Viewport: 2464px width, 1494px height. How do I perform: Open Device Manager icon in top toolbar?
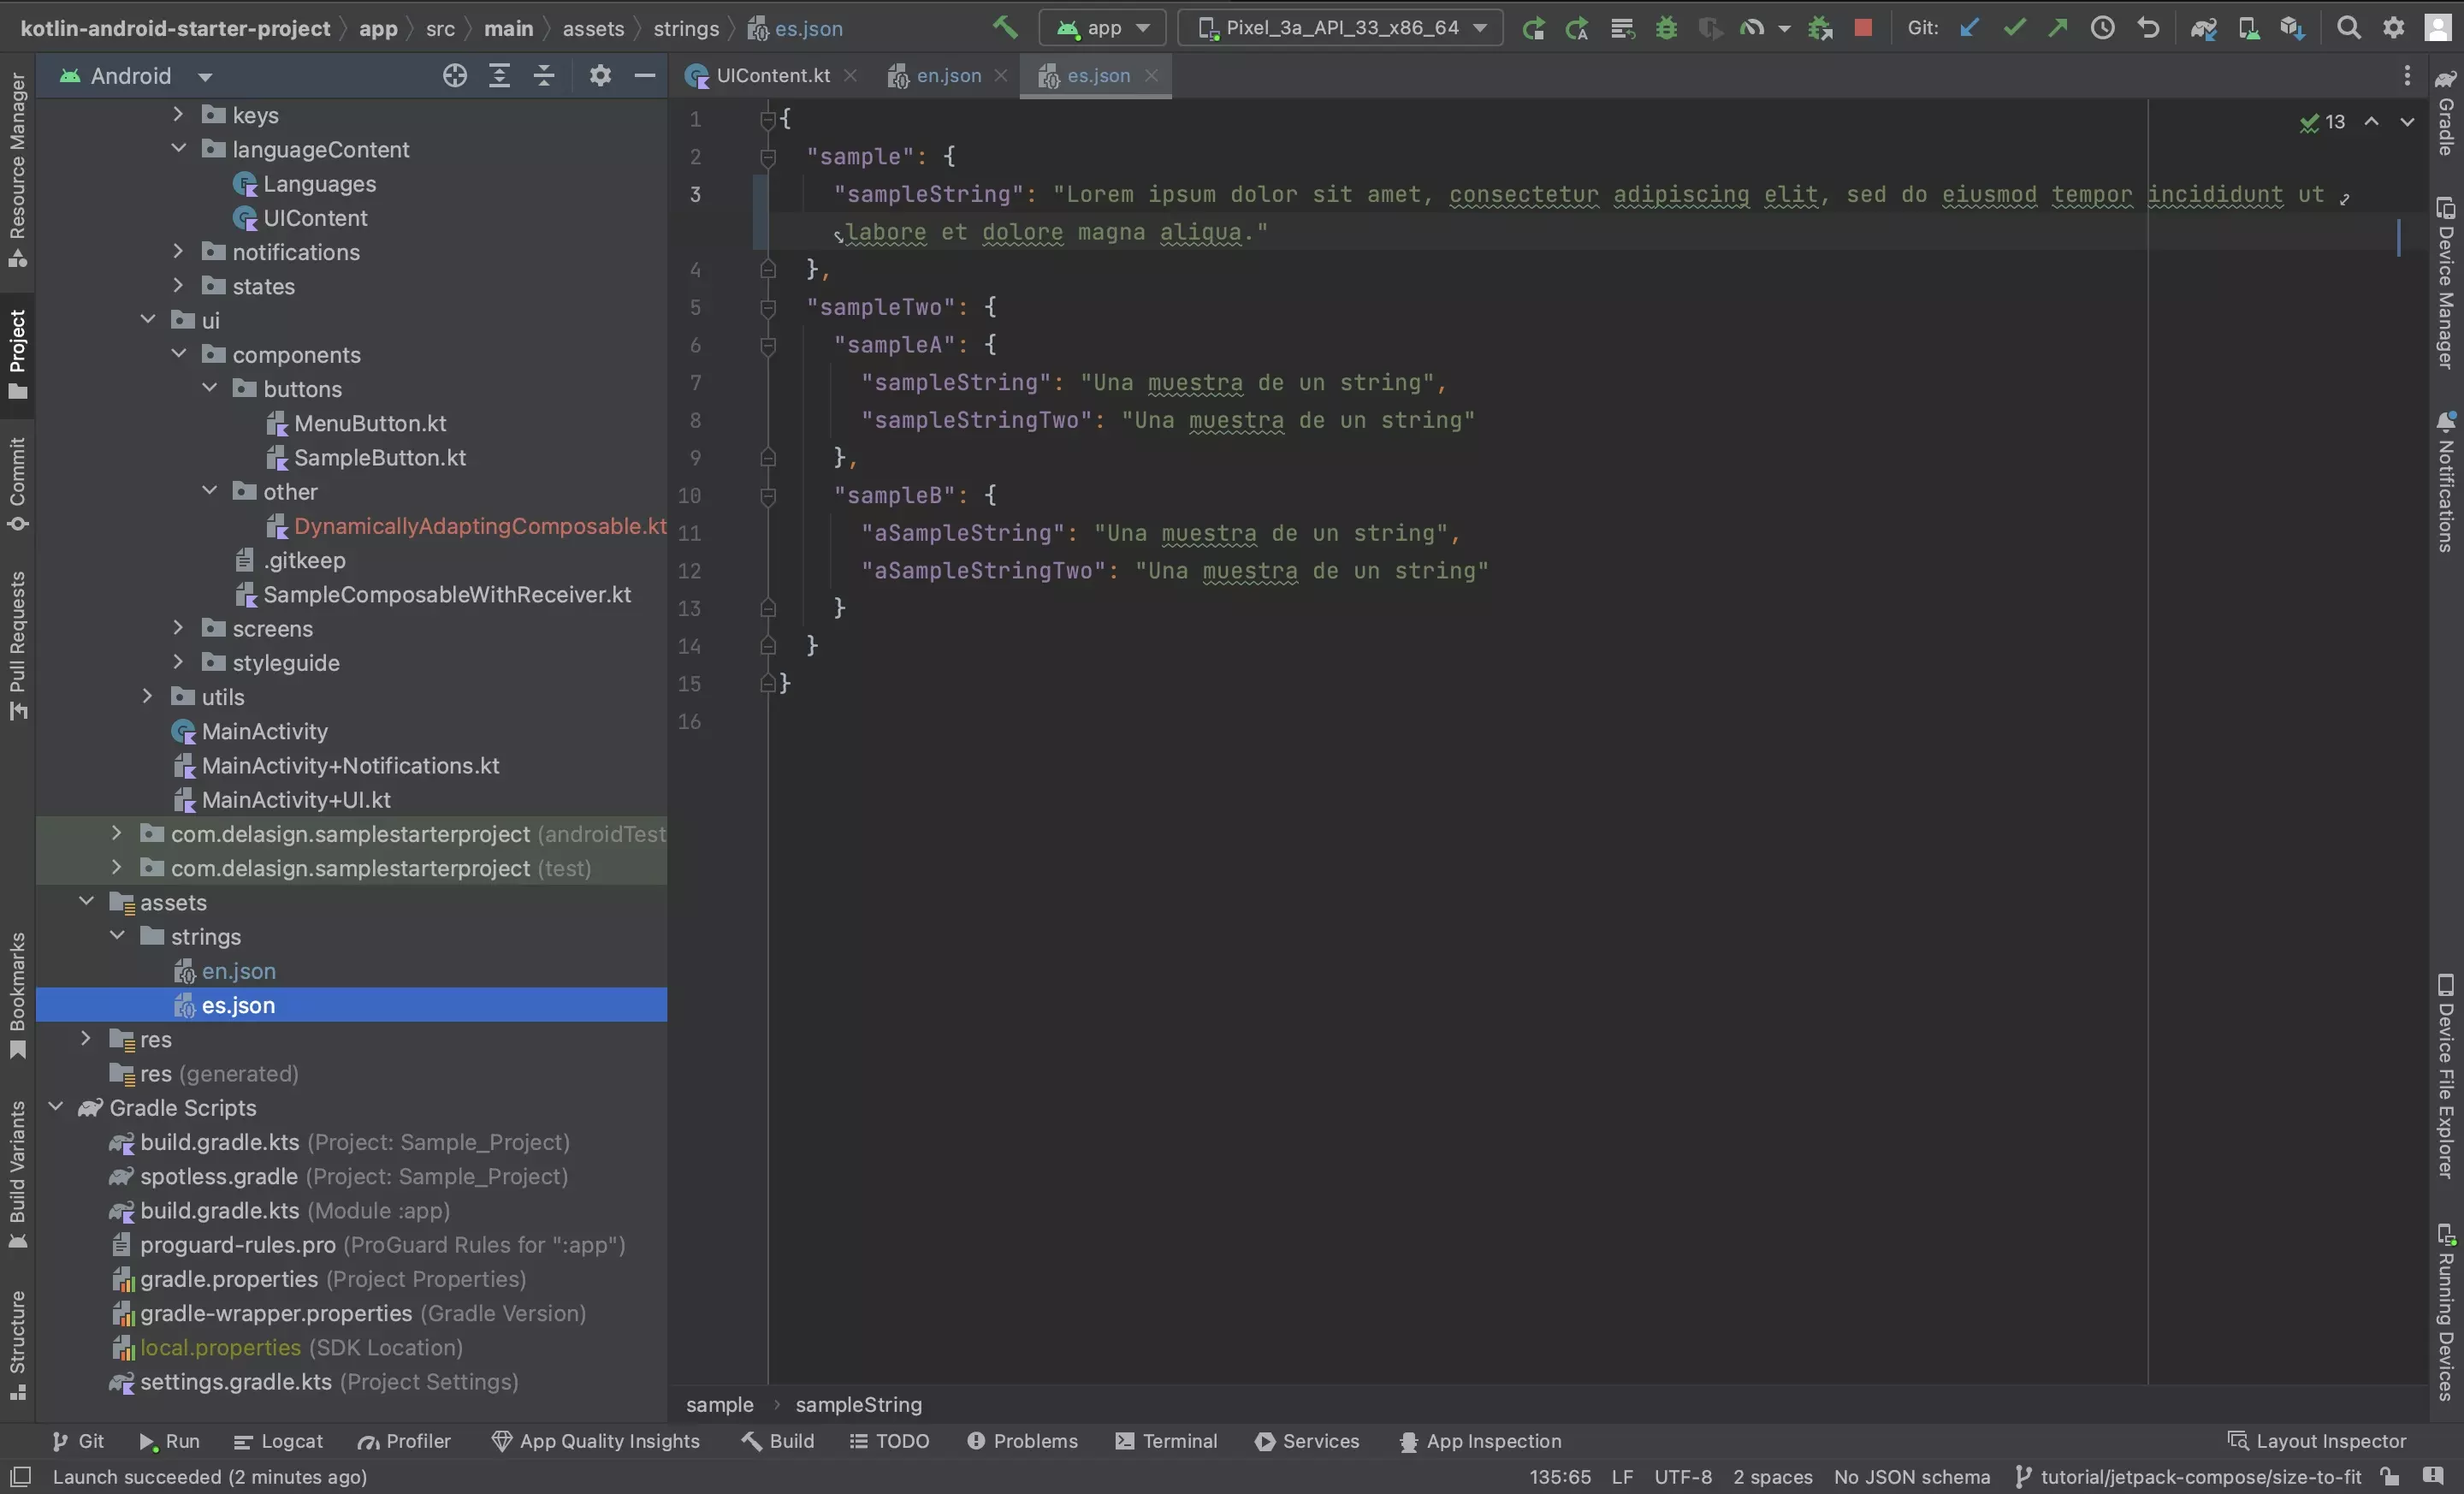point(2248,28)
